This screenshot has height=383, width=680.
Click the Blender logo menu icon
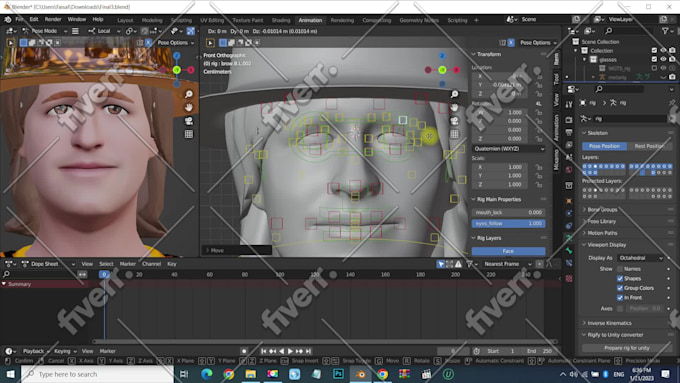(x=7, y=20)
